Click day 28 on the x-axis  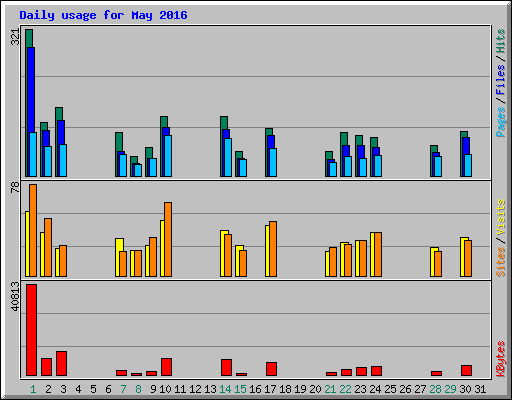(x=435, y=389)
